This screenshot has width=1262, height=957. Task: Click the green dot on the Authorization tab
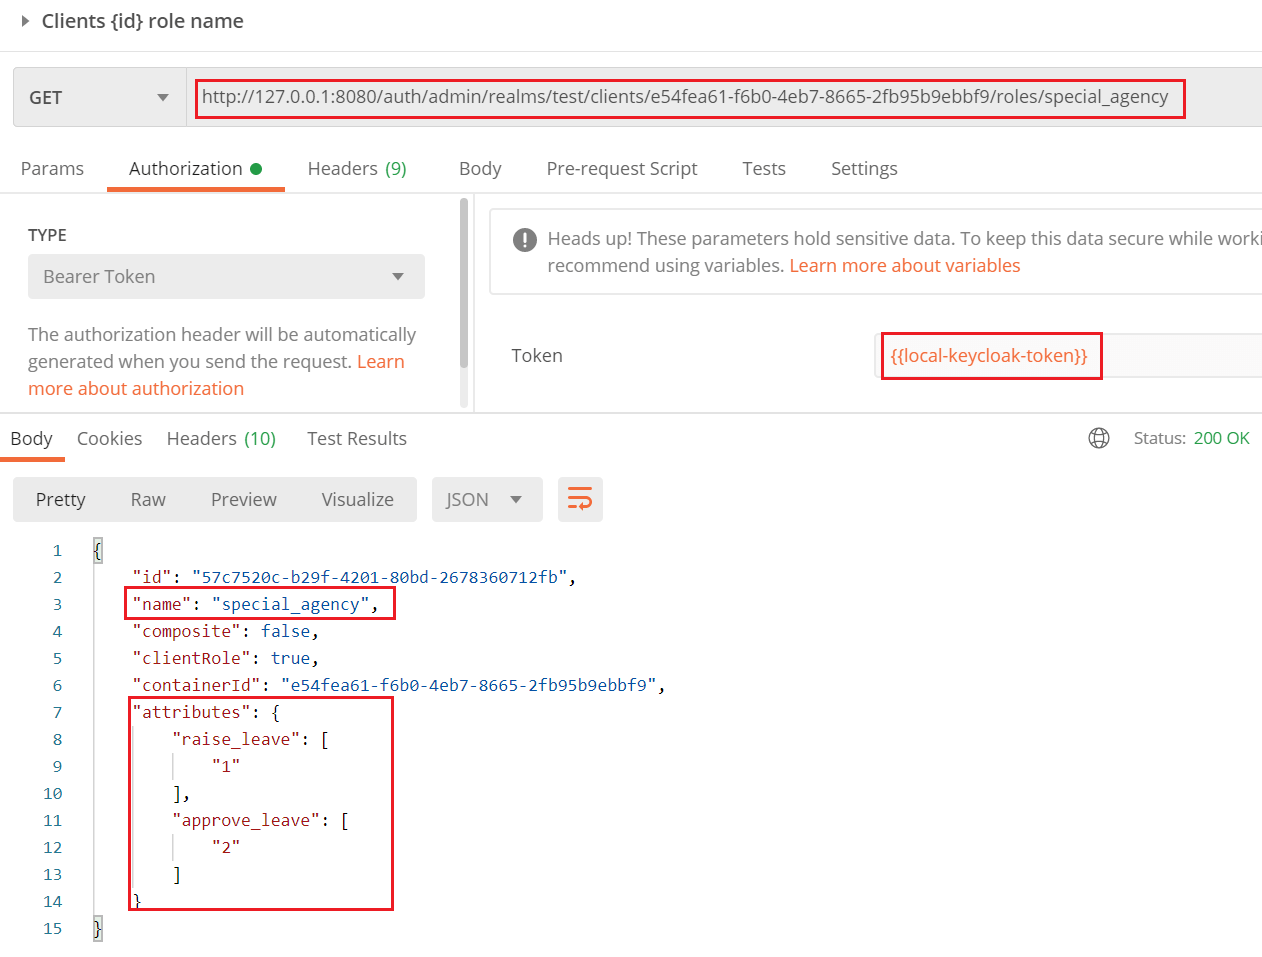click(257, 167)
